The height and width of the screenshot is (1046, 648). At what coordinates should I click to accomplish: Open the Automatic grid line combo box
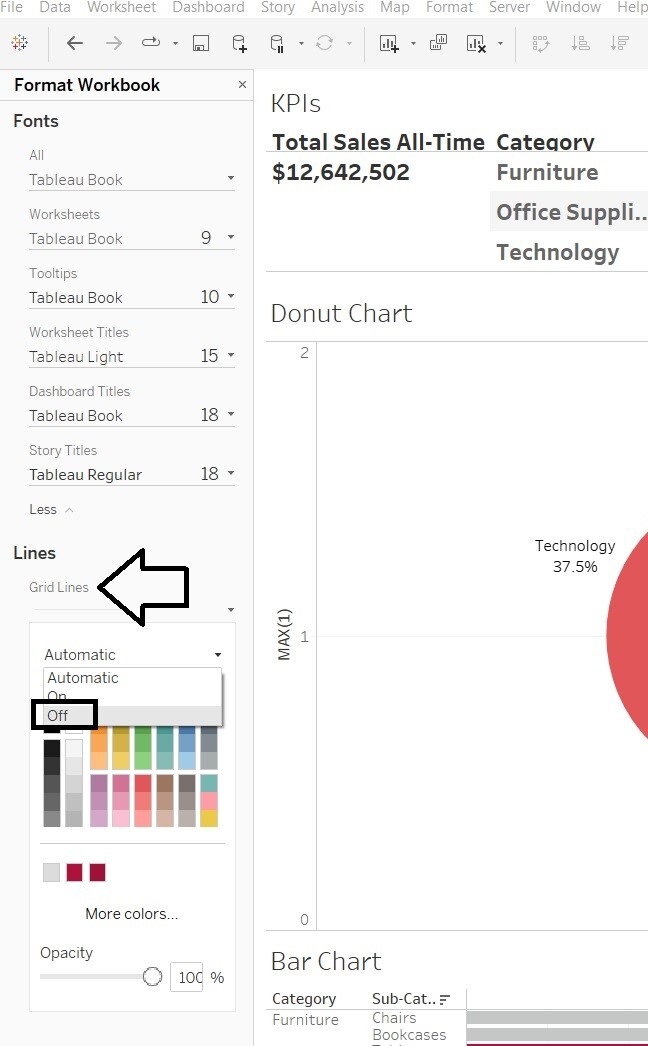(x=133, y=654)
